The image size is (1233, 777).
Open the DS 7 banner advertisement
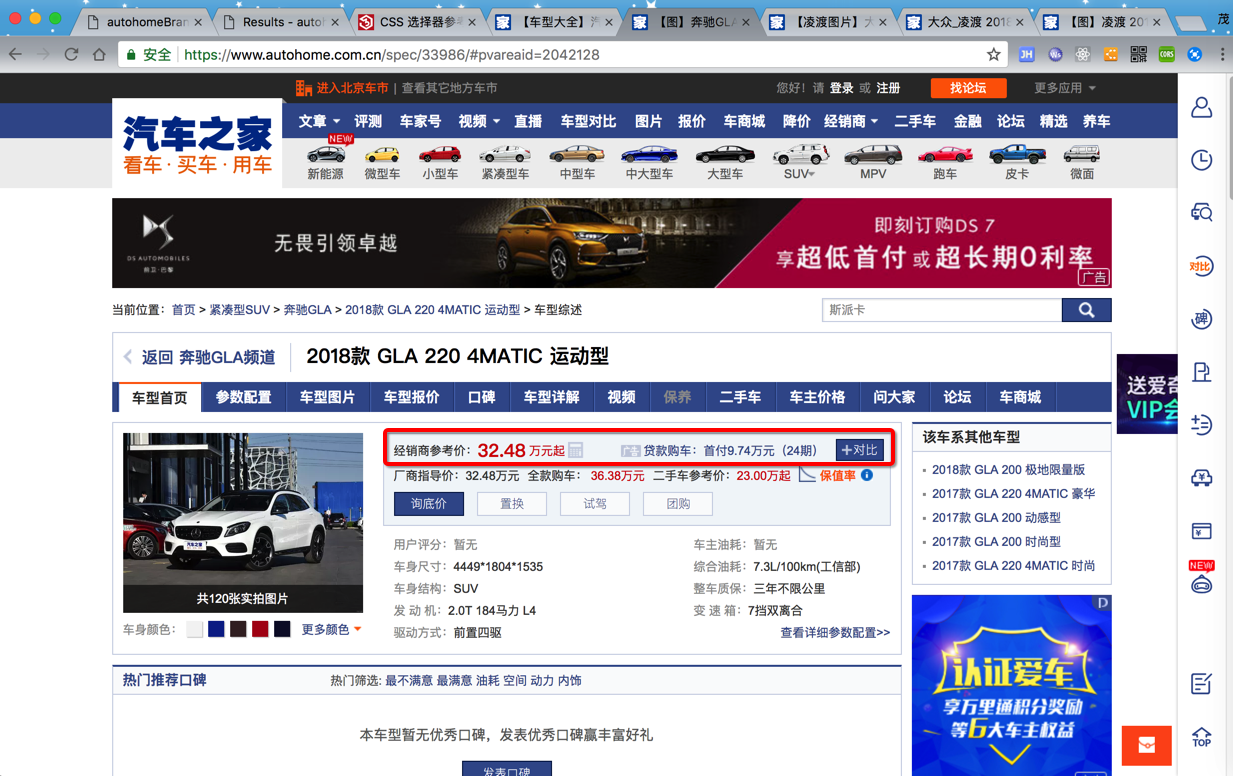pyautogui.click(x=611, y=243)
